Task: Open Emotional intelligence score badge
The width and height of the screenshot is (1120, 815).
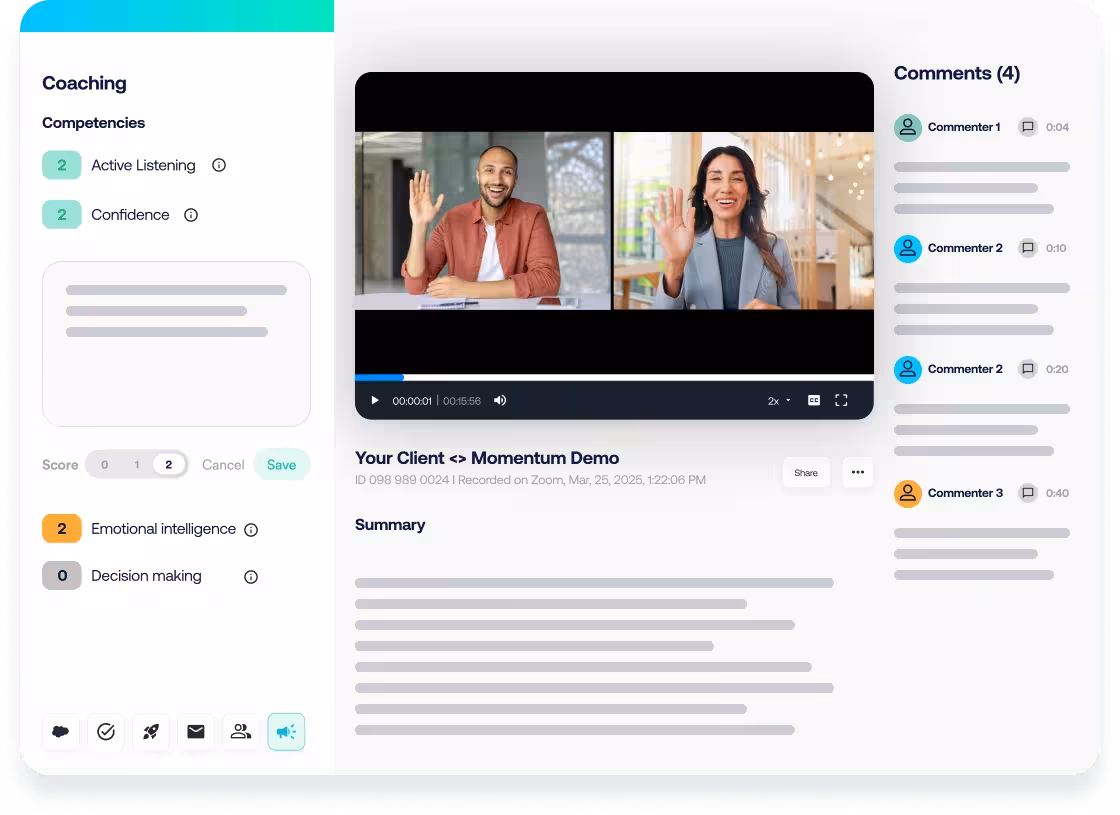Action: [x=61, y=529]
